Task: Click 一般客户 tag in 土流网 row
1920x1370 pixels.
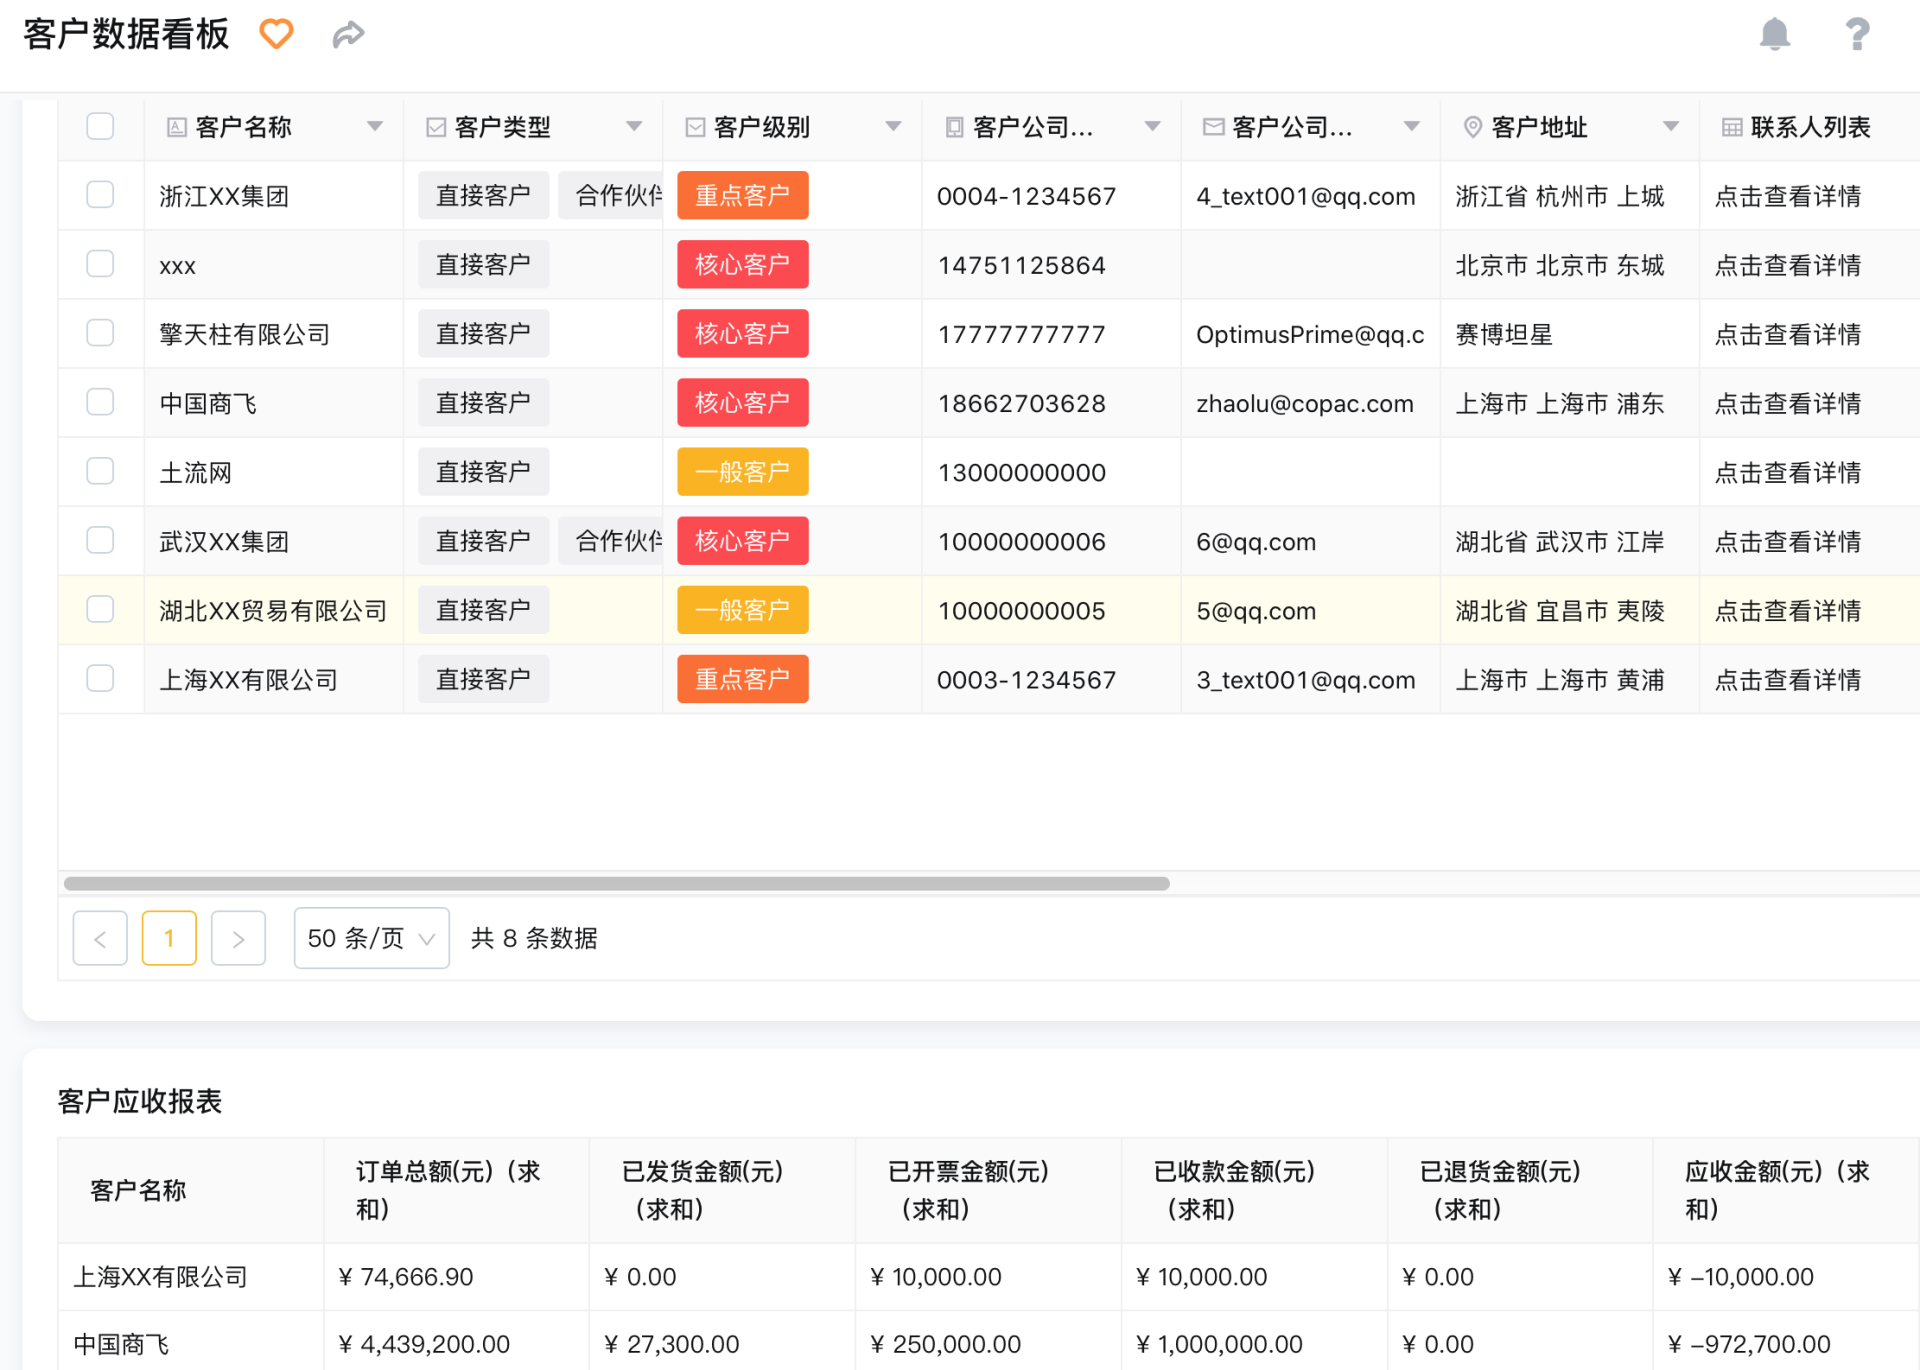Action: 742,472
